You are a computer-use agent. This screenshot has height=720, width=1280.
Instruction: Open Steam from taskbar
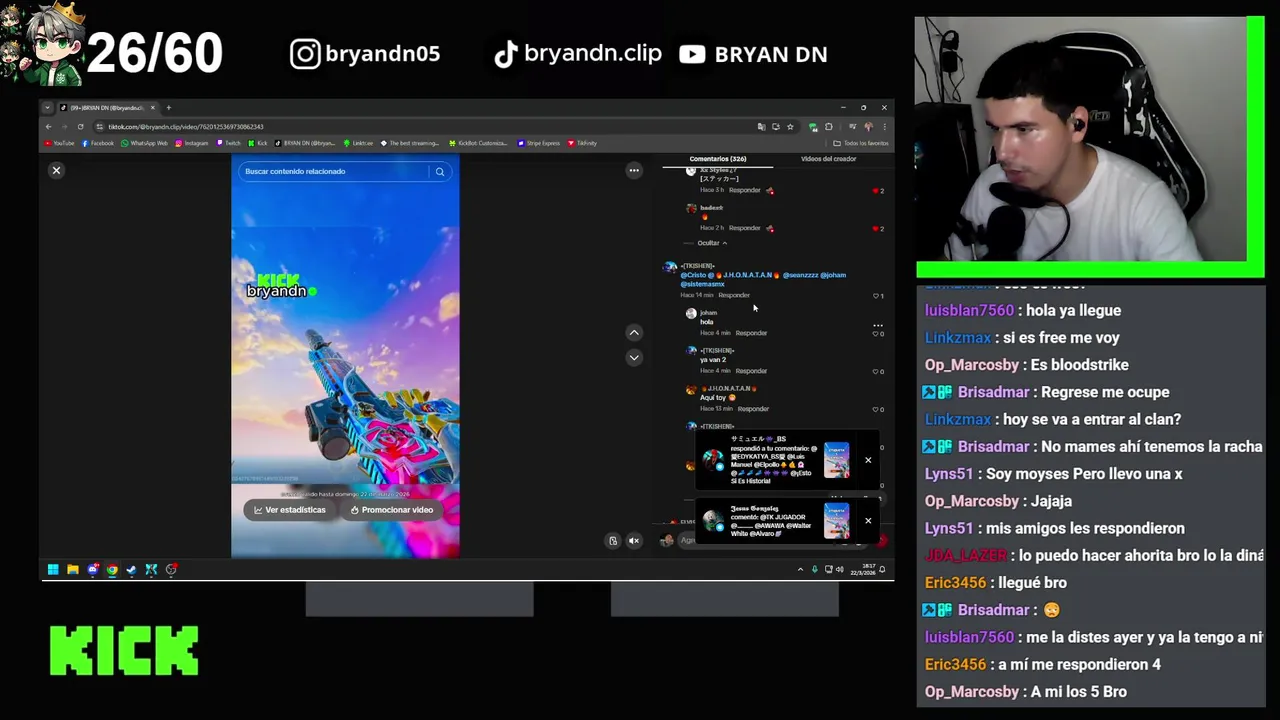click(x=132, y=570)
